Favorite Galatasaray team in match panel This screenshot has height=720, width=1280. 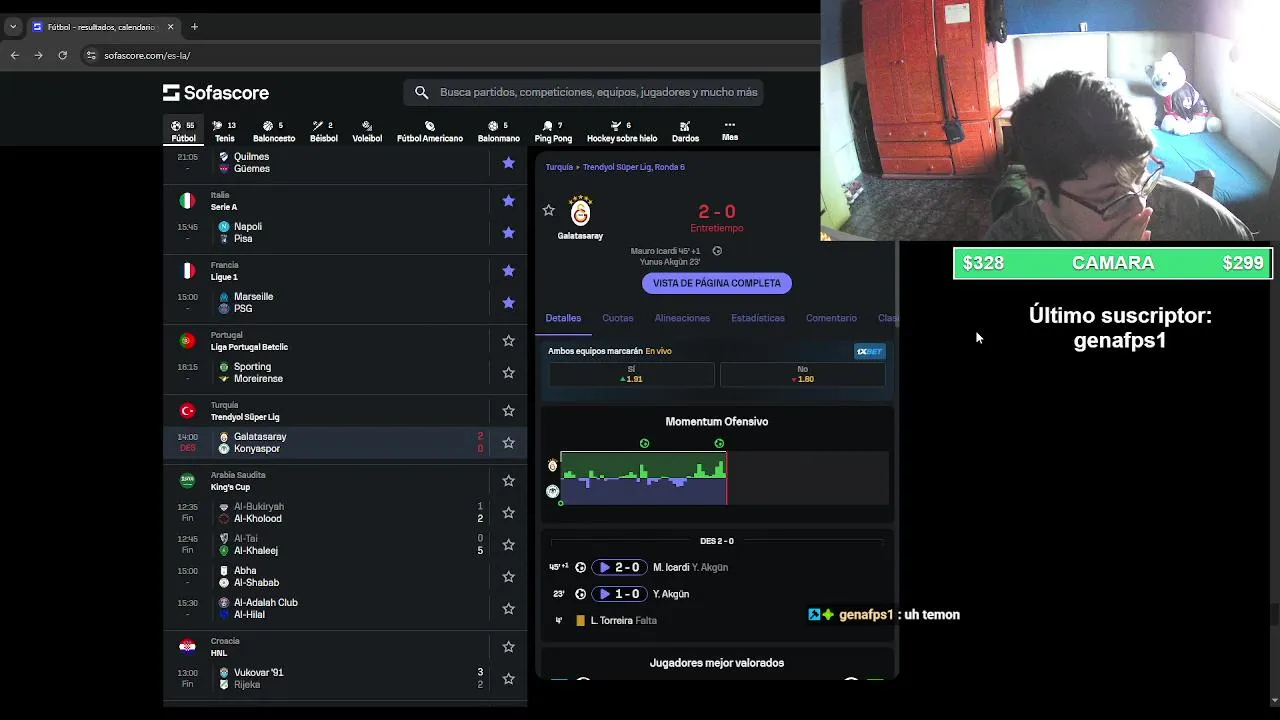548,210
